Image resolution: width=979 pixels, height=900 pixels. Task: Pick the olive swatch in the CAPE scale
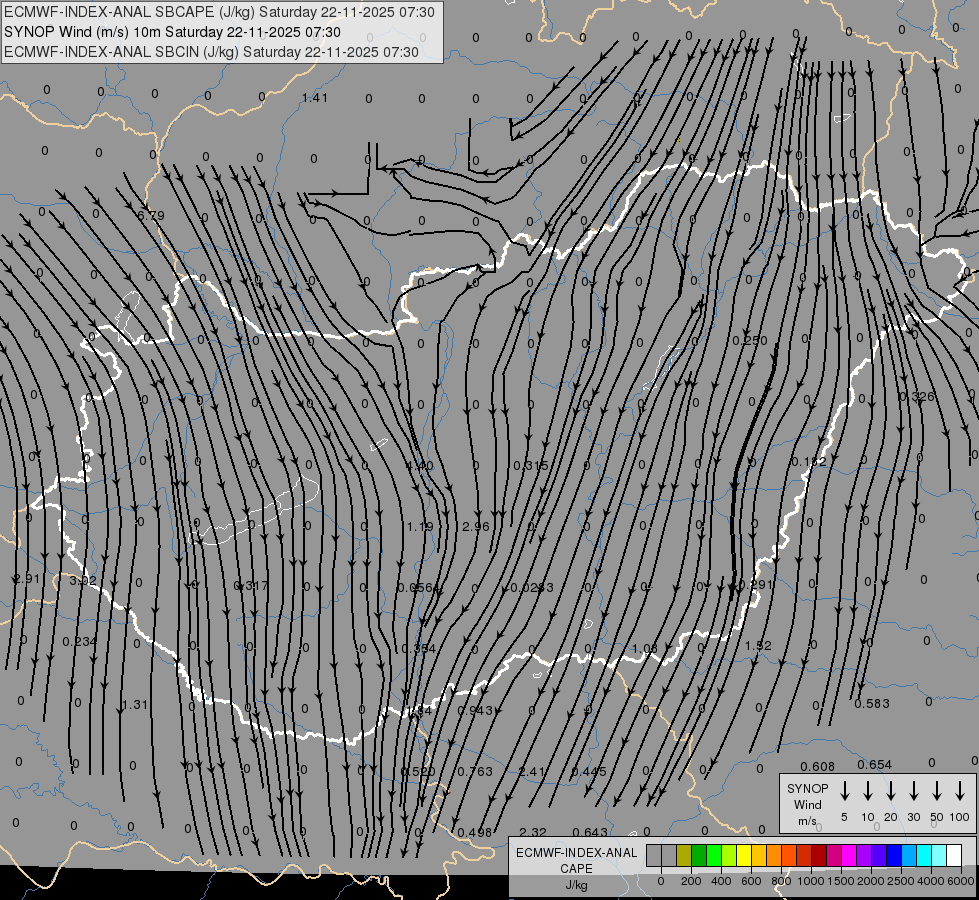(684, 856)
